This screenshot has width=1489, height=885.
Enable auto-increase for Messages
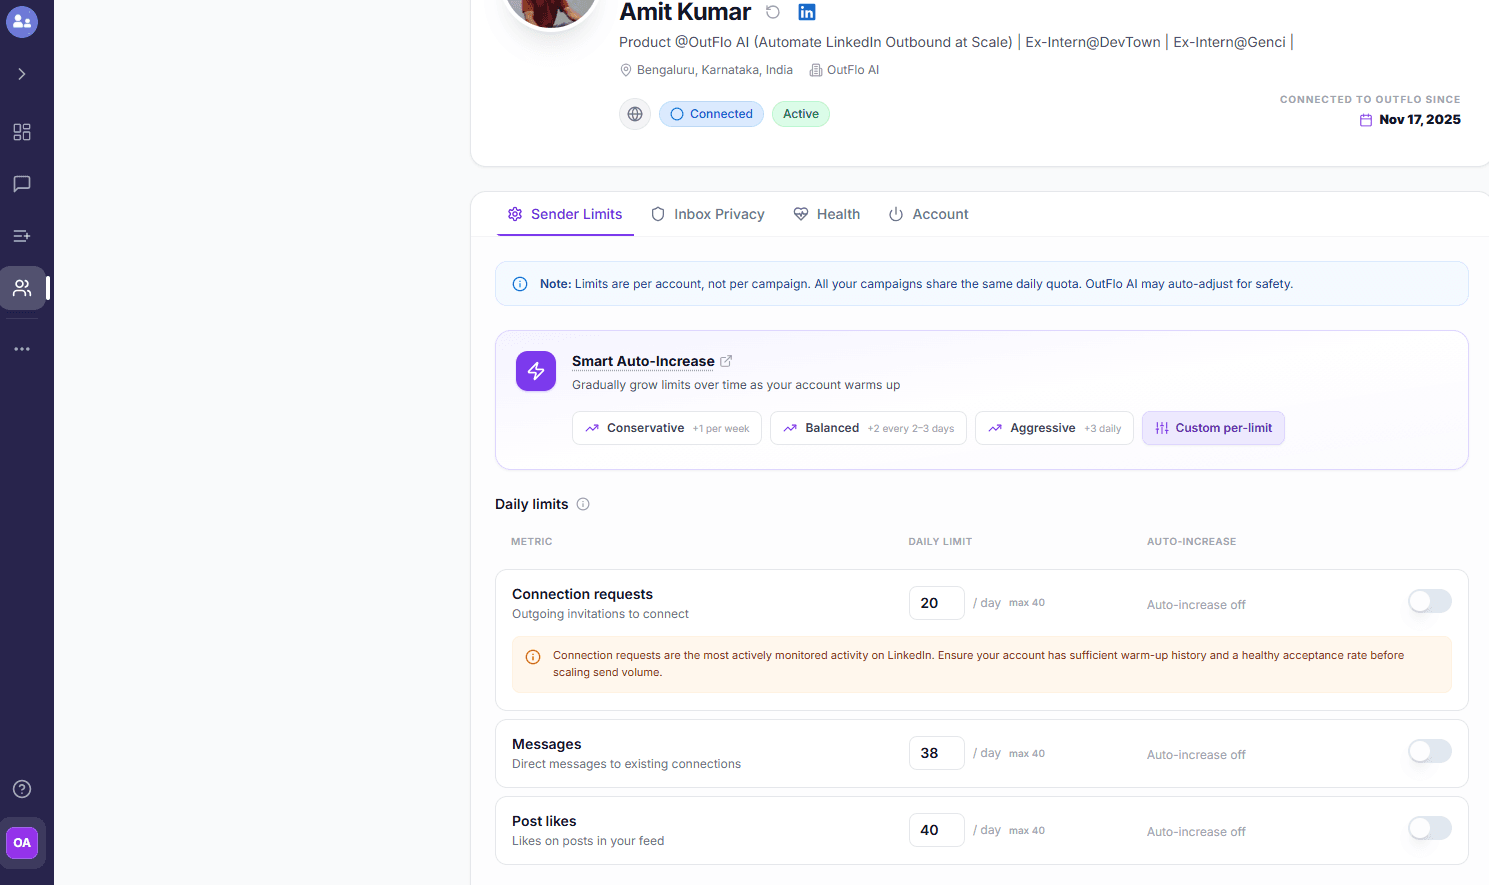coord(1430,751)
